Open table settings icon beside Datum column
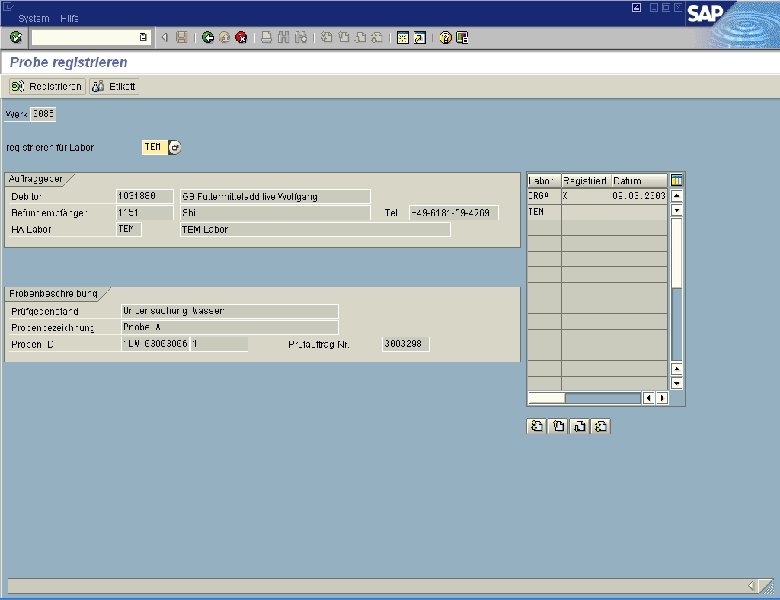This screenshot has width=780, height=600. 677,180
